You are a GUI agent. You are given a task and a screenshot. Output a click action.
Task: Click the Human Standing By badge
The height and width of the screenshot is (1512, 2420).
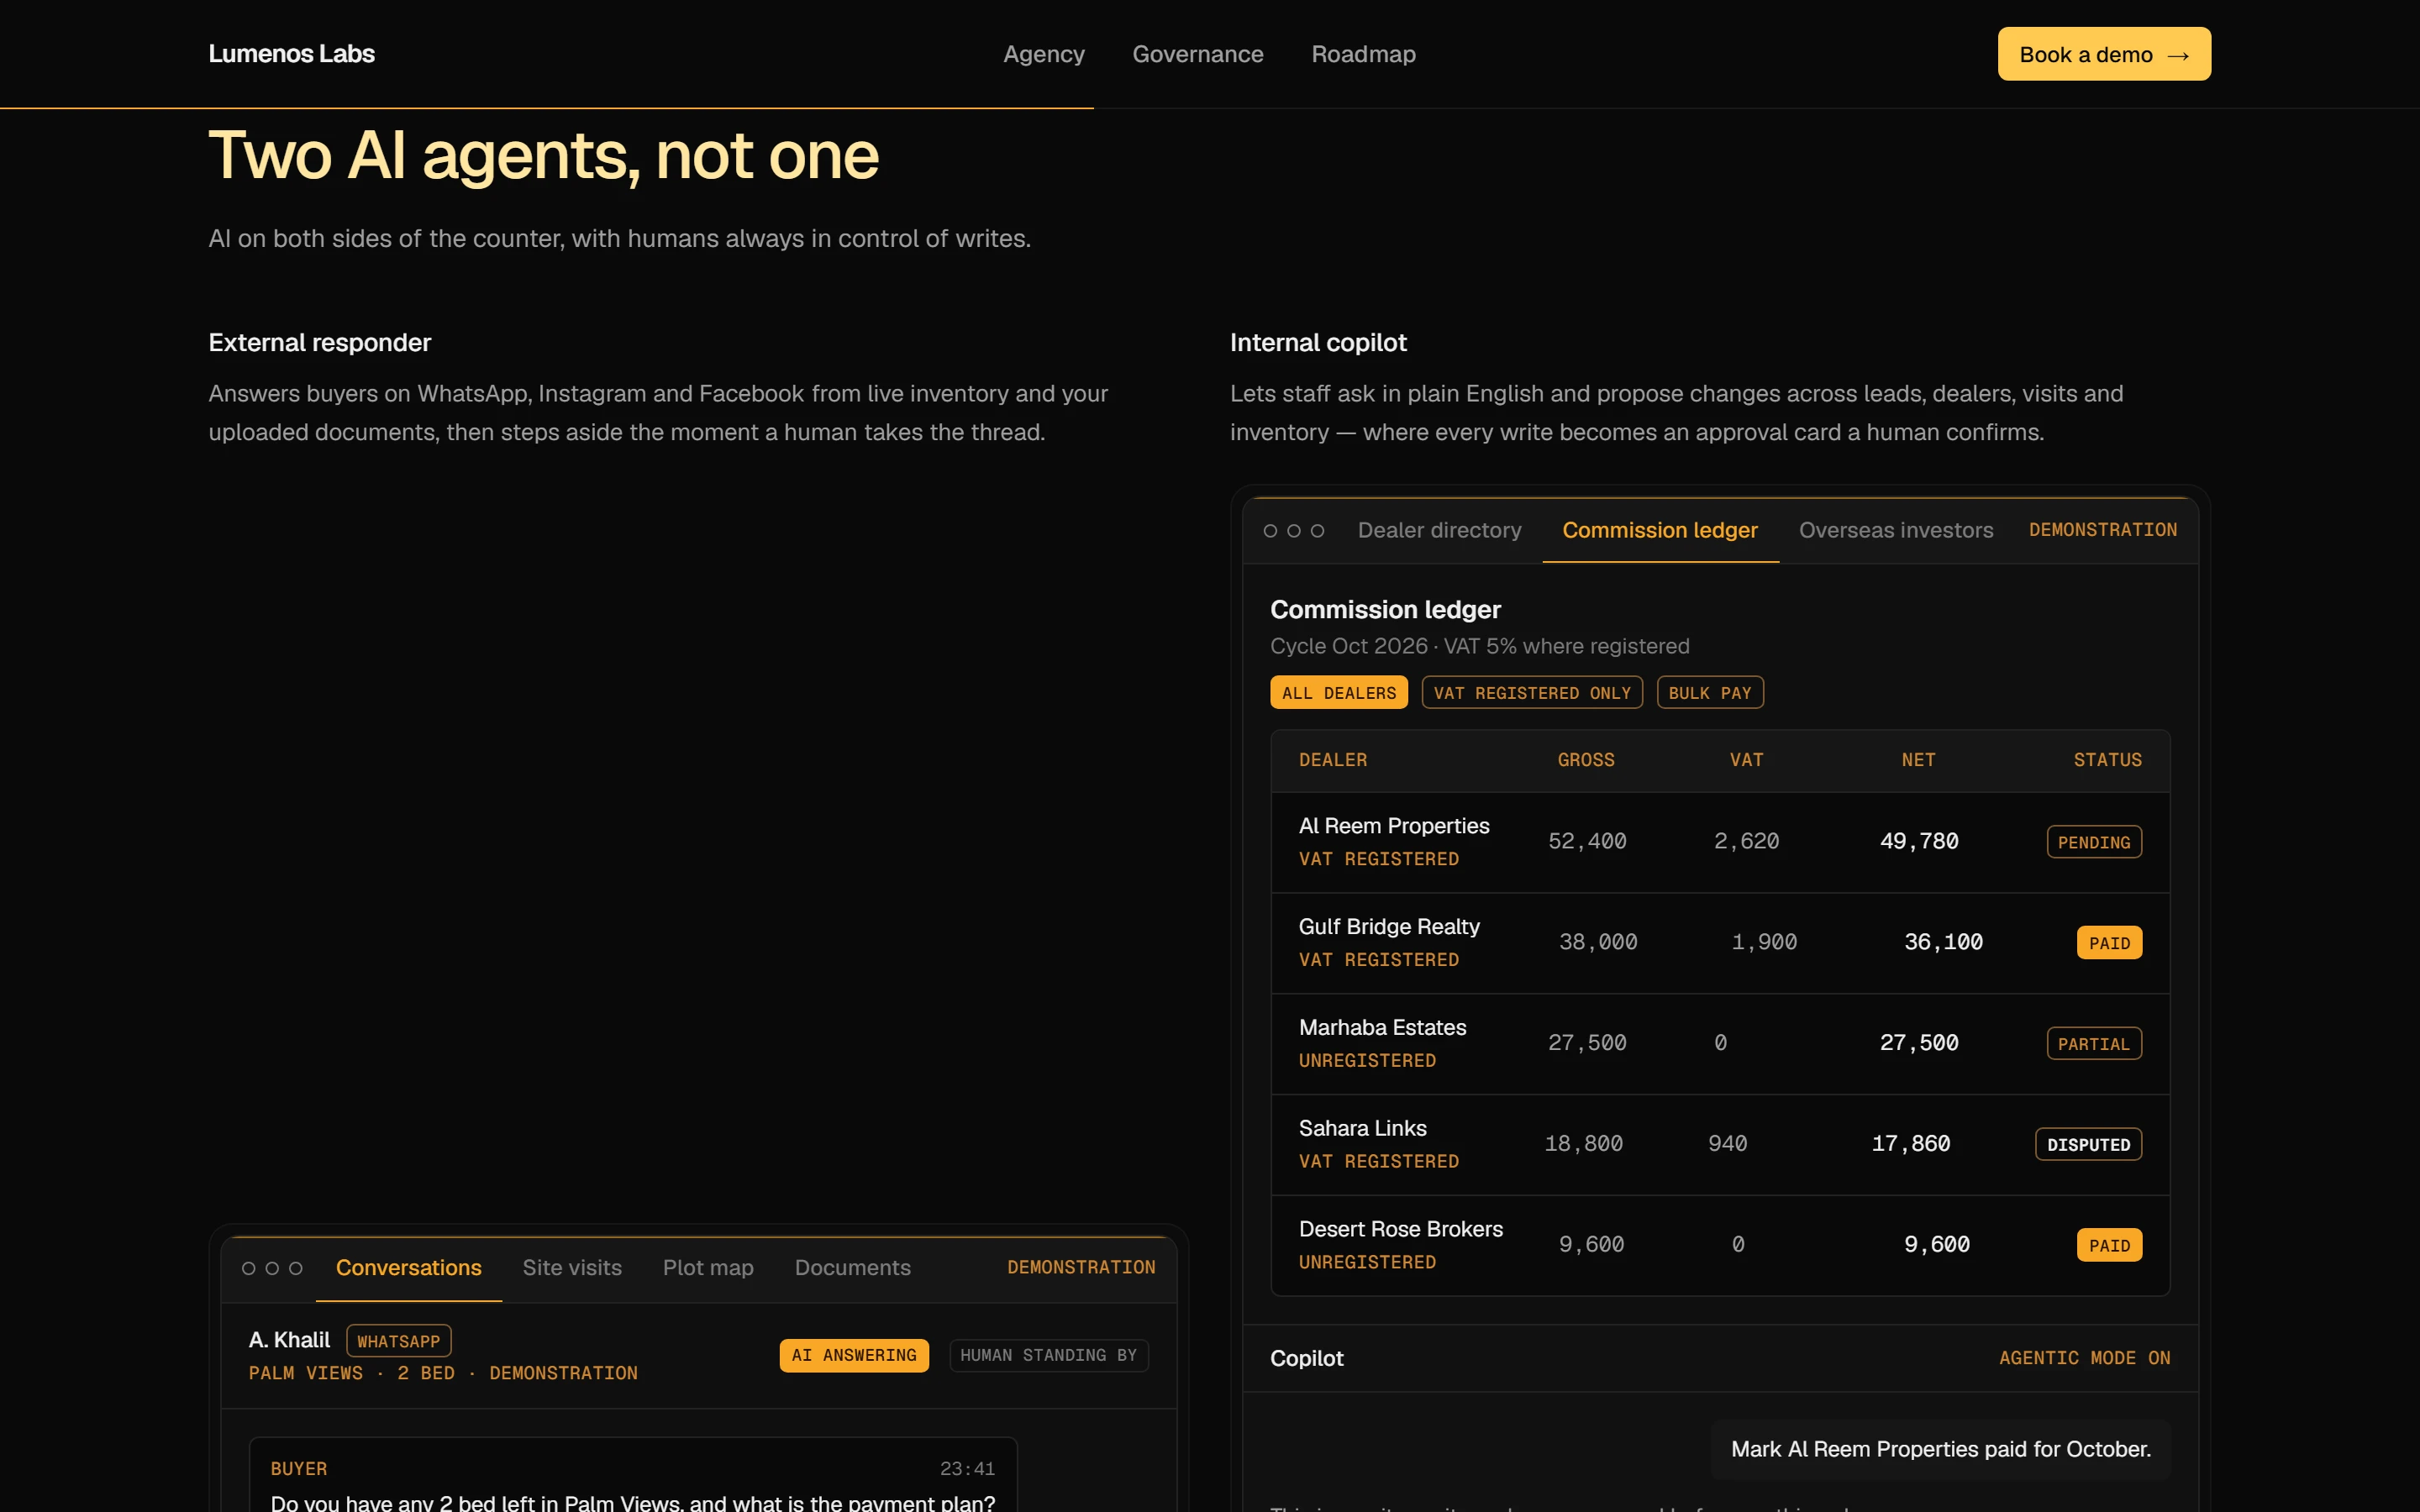(1048, 1355)
